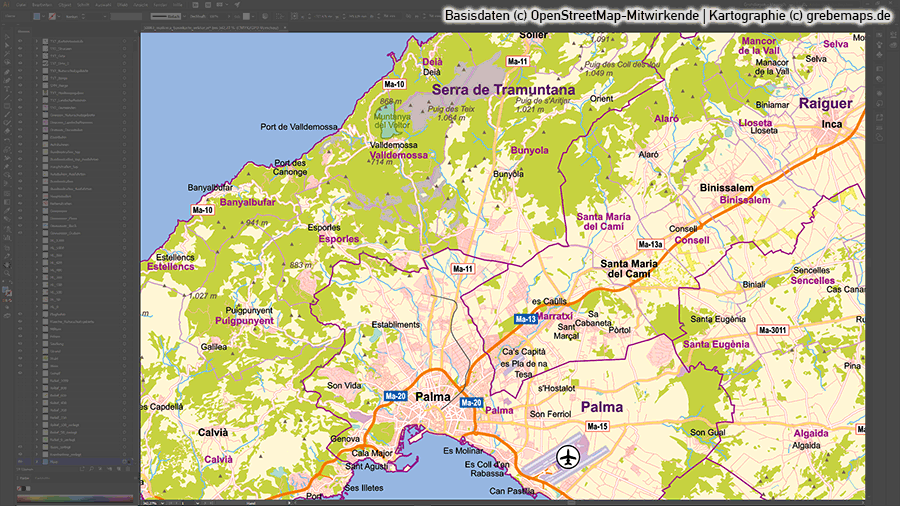
Task: Hide the TXT_Strassen layer via eye icon
Action: (x=20, y=48)
